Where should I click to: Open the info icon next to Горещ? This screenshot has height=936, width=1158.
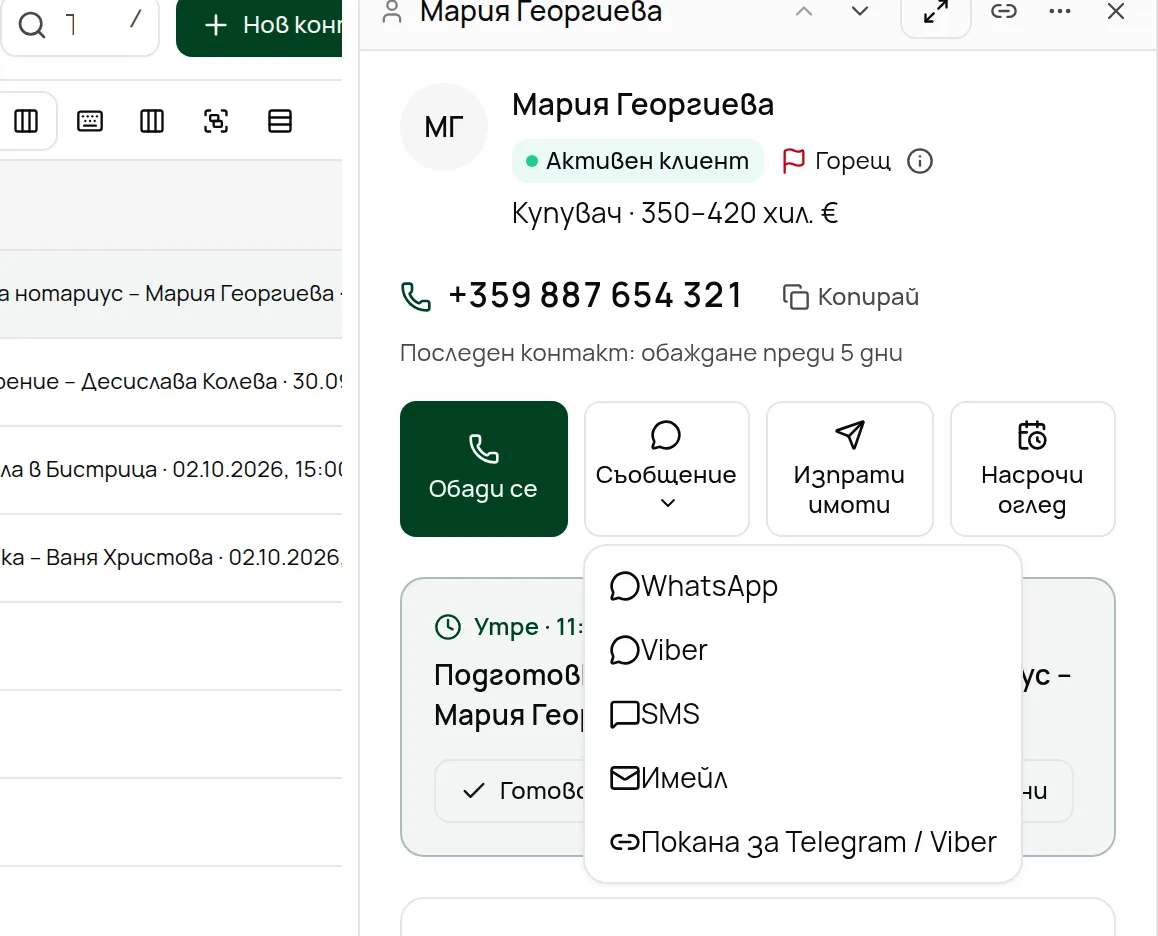tap(919, 161)
